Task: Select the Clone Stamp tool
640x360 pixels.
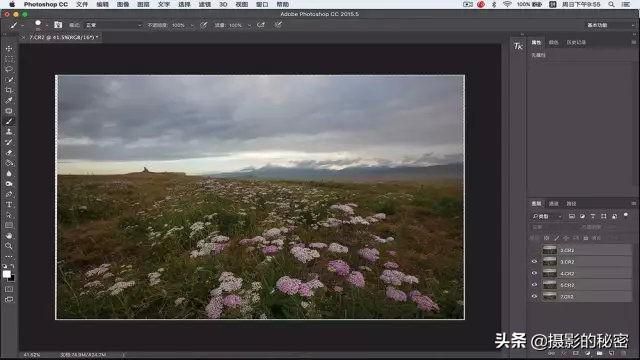Action: (x=9, y=132)
